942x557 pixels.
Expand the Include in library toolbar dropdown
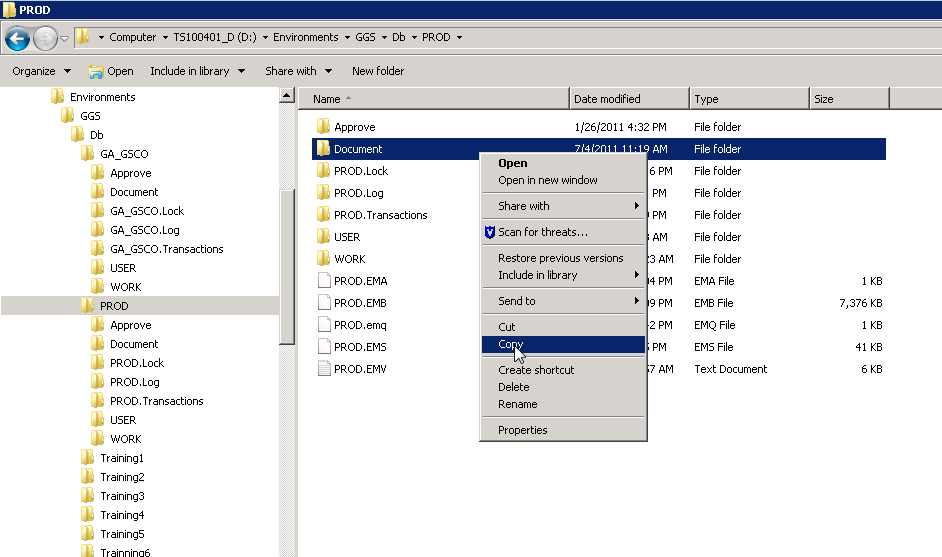(x=197, y=71)
